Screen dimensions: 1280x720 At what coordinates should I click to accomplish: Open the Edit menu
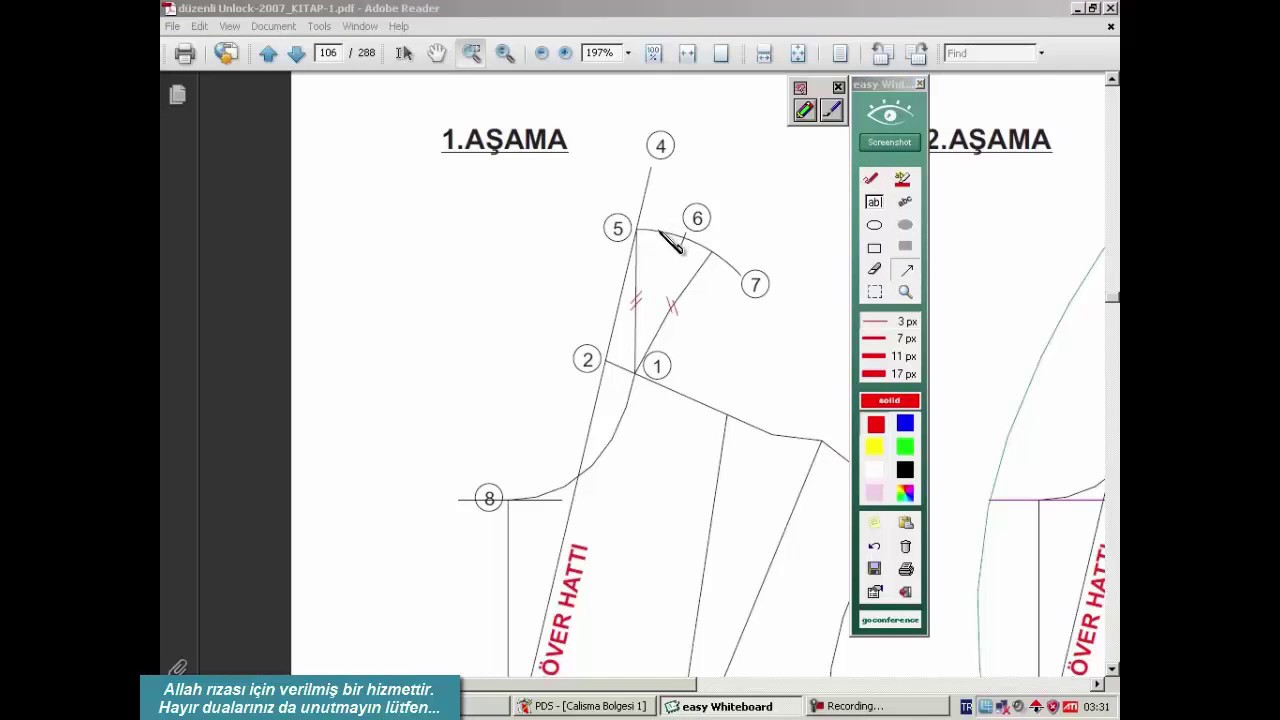tap(200, 26)
